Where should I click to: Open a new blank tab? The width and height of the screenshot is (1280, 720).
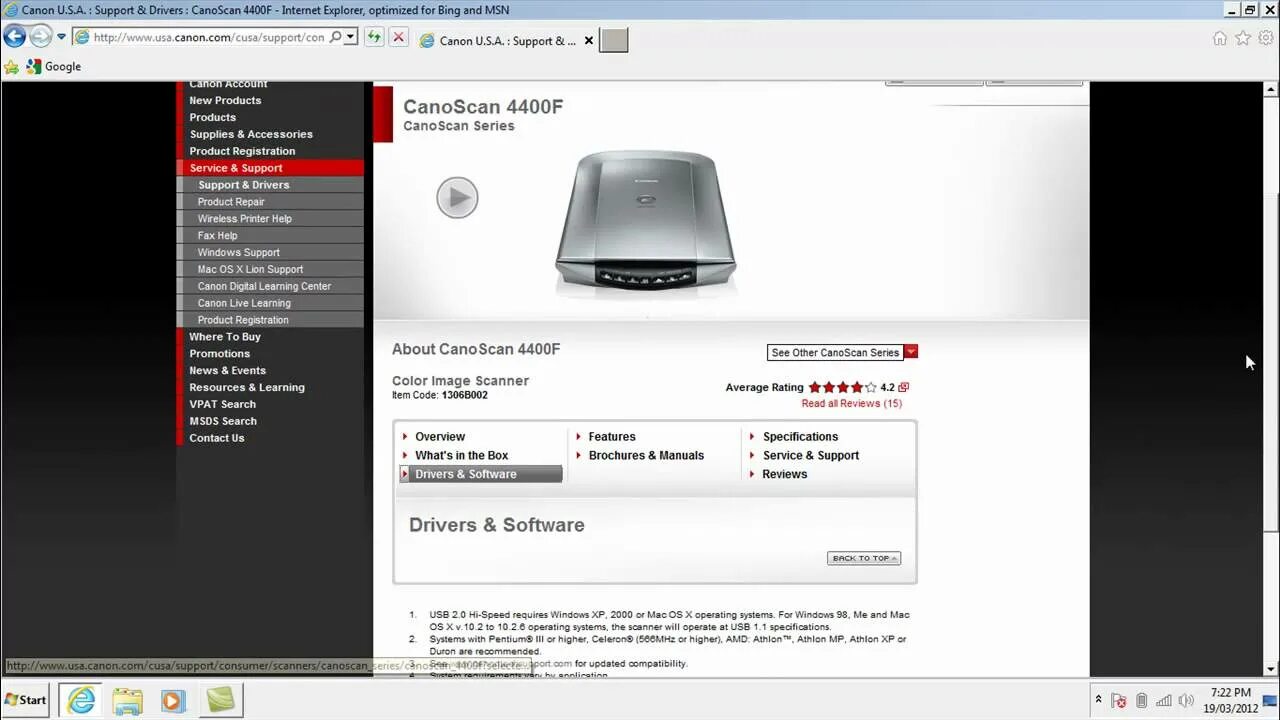613,40
